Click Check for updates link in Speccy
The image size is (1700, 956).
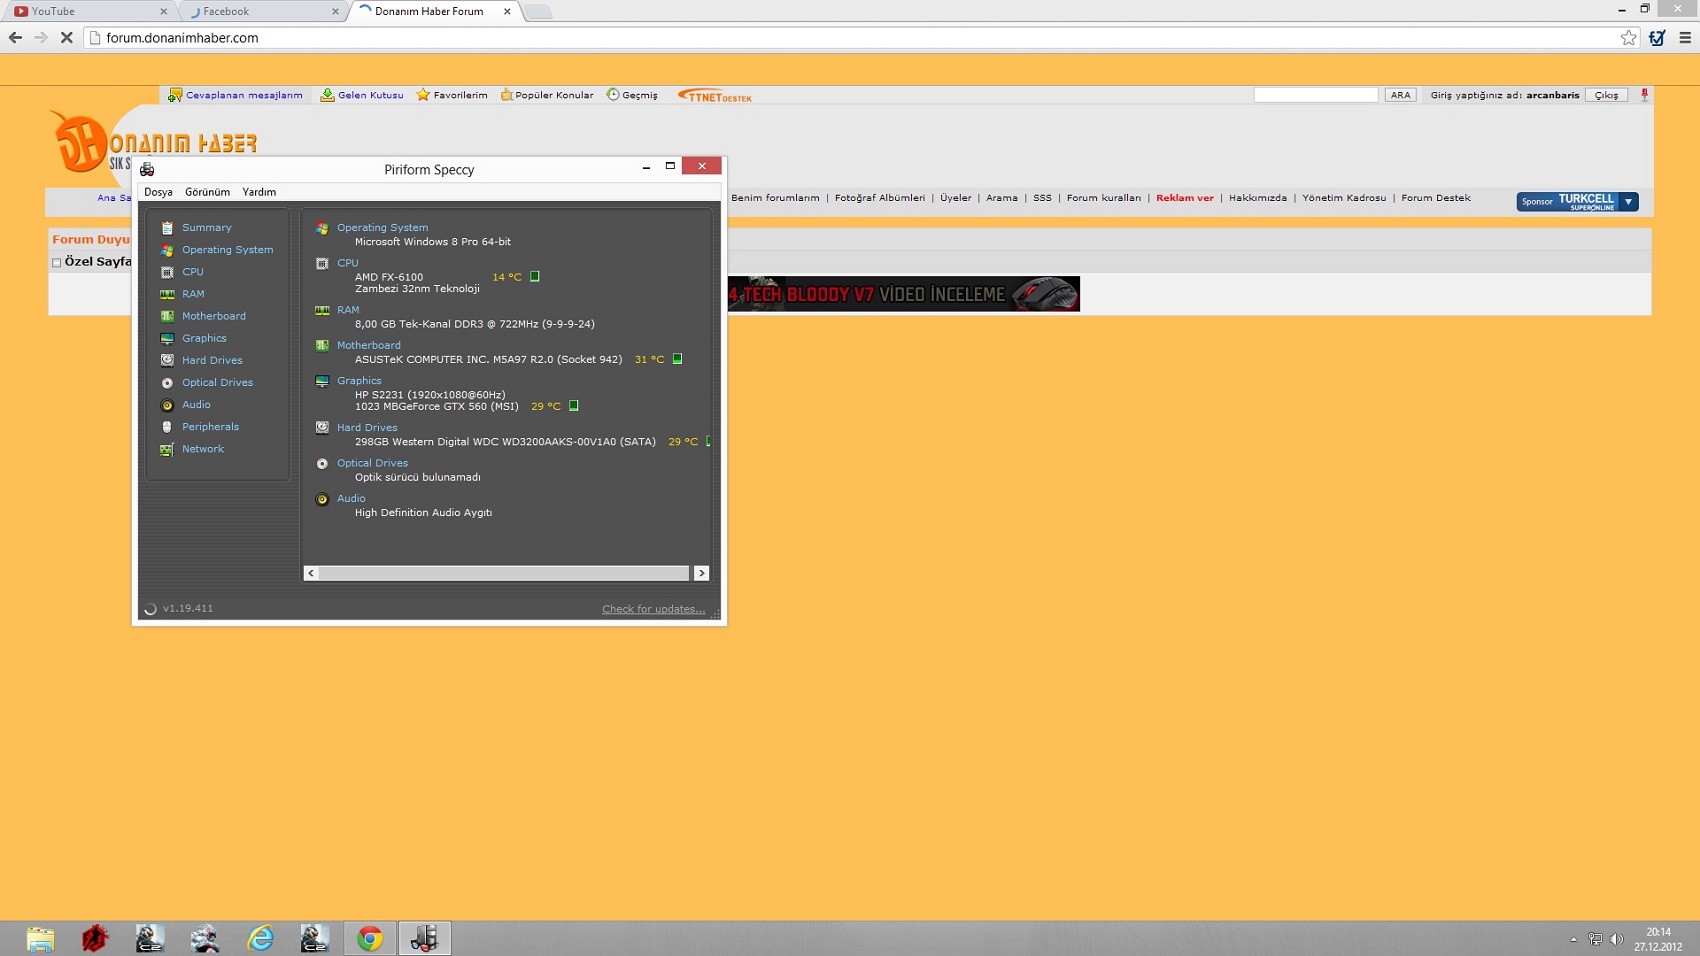(653, 609)
